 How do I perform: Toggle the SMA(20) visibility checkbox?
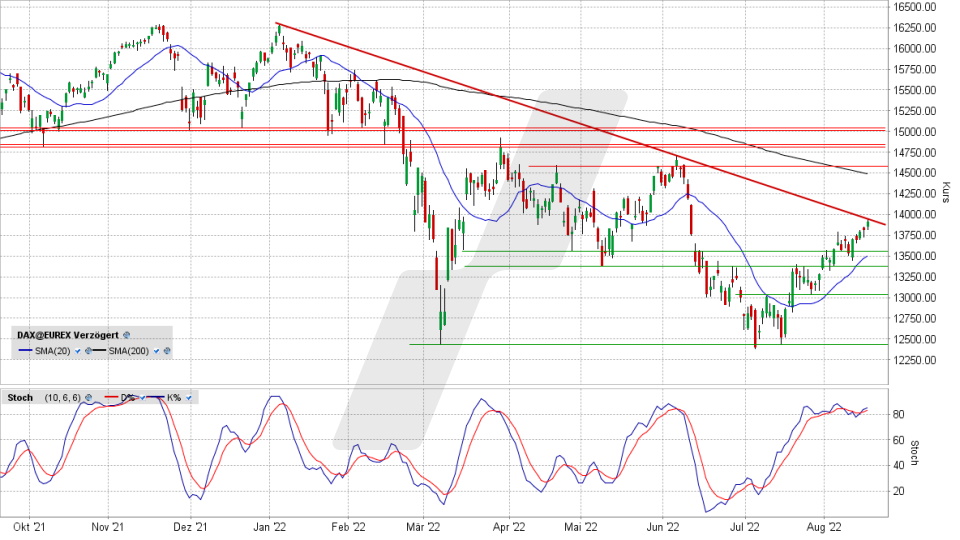(77, 351)
